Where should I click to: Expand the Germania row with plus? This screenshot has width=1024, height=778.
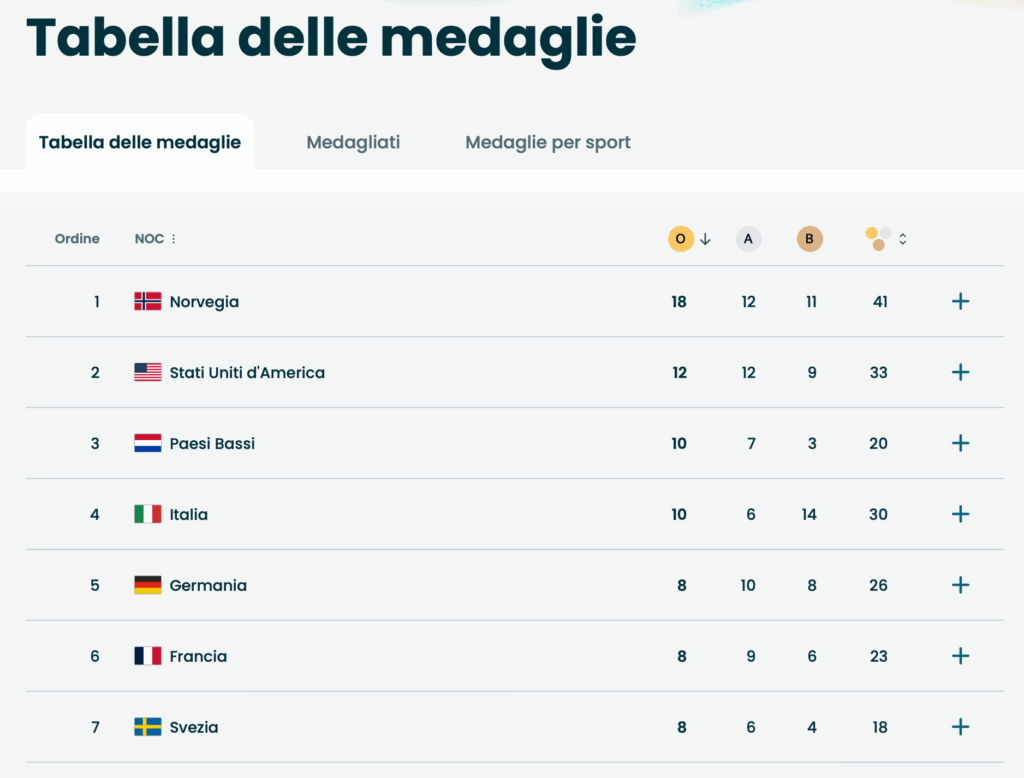pos(960,585)
